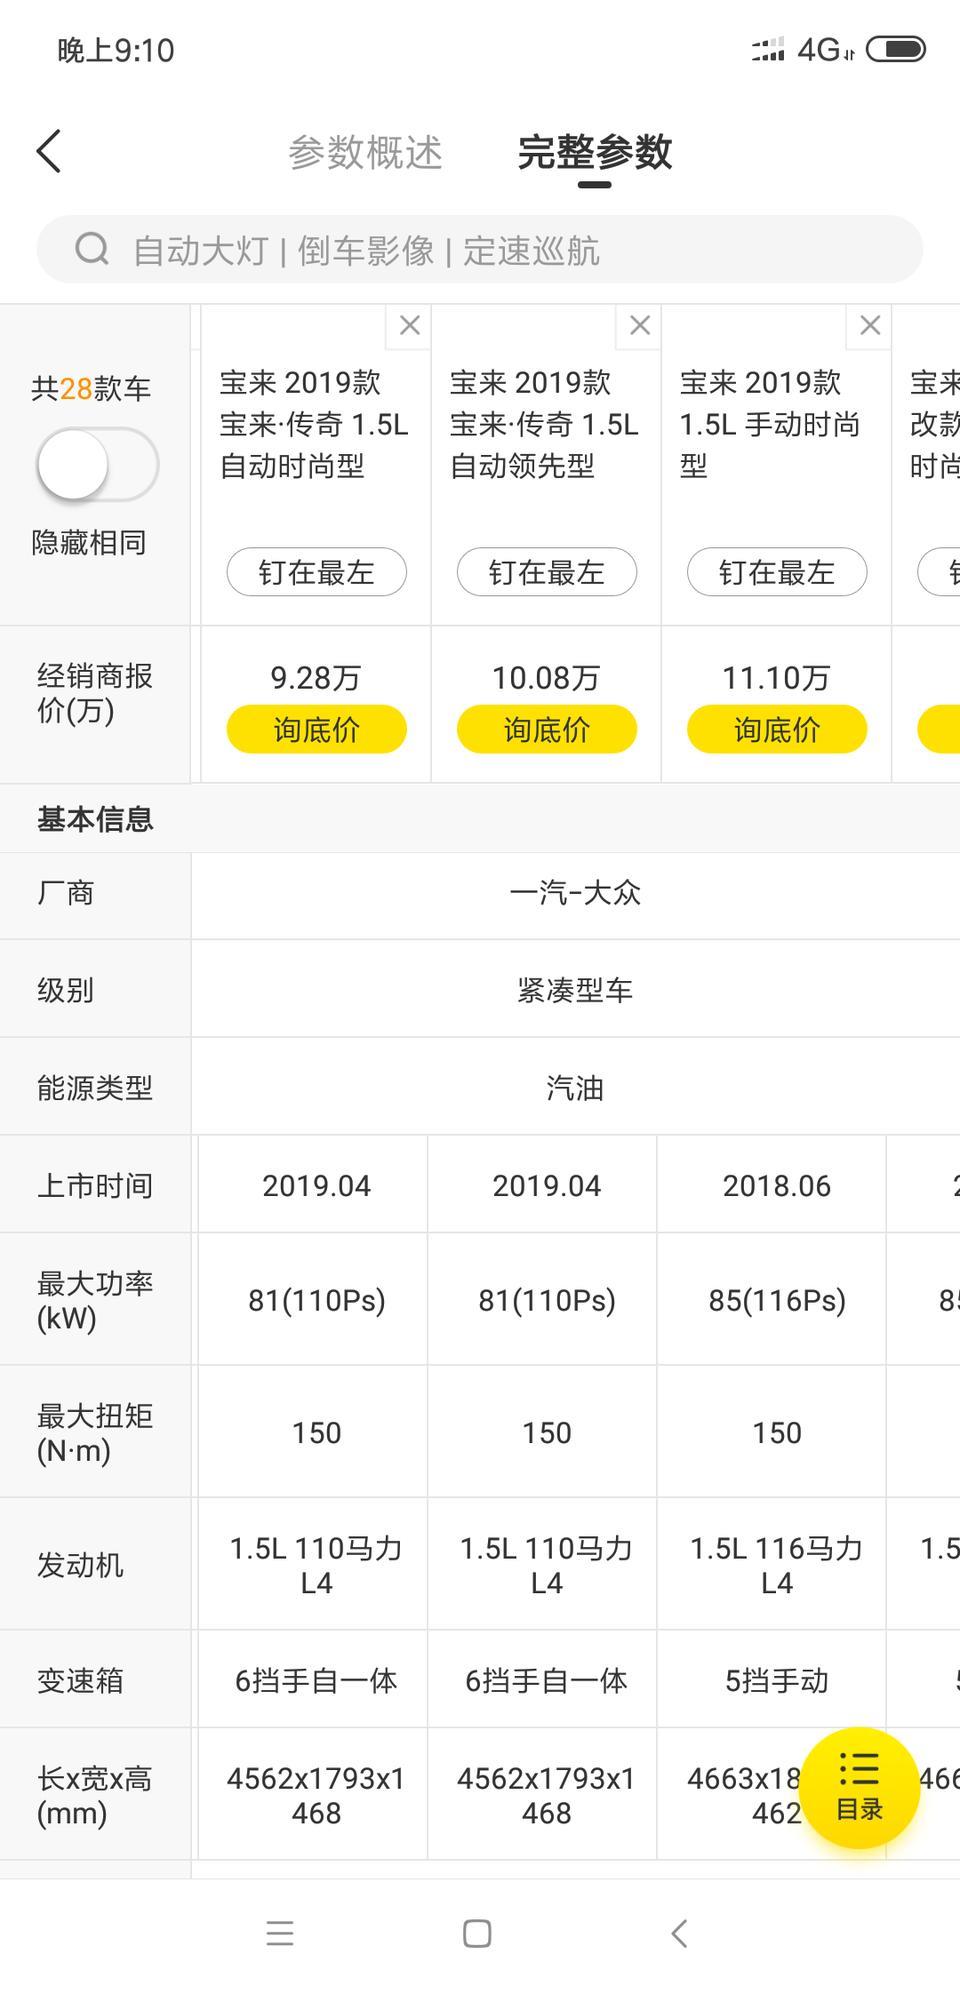Image resolution: width=960 pixels, height=1994 pixels.
Task: Tap the 长x宽x高(mm) row label
Action: tap(95, 1795)
